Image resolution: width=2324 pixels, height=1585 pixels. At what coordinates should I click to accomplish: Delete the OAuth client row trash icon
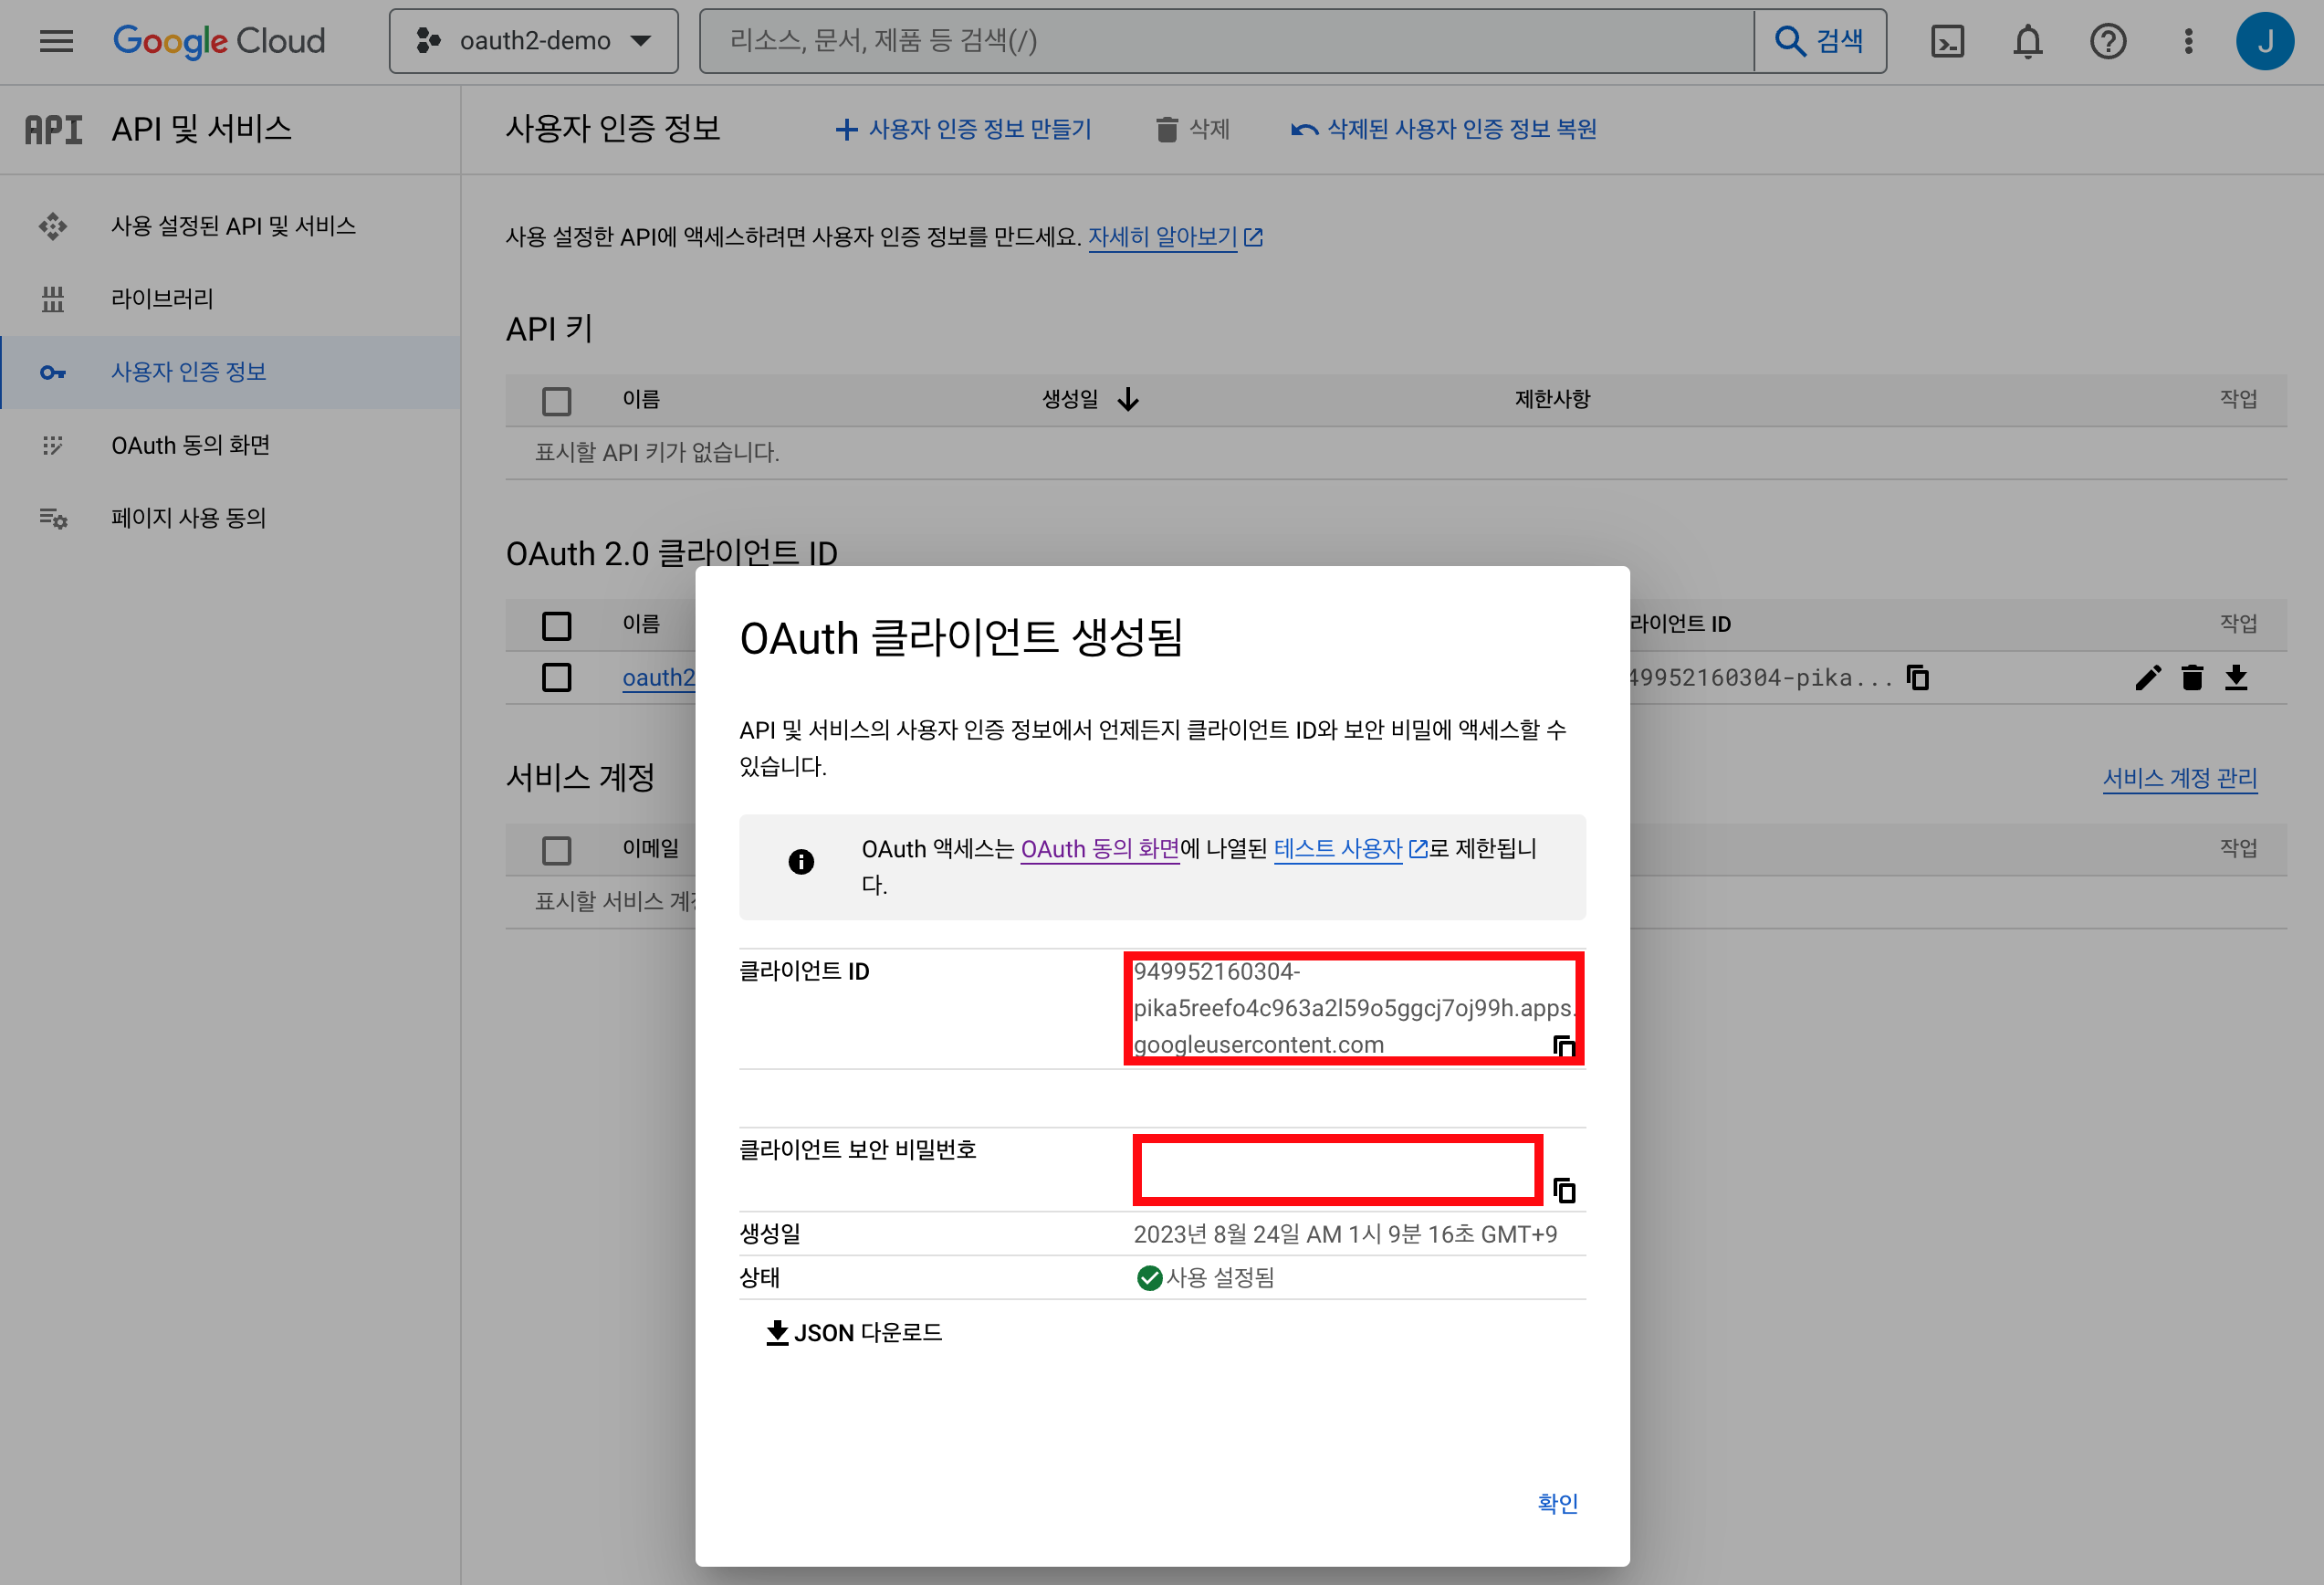2192,678
